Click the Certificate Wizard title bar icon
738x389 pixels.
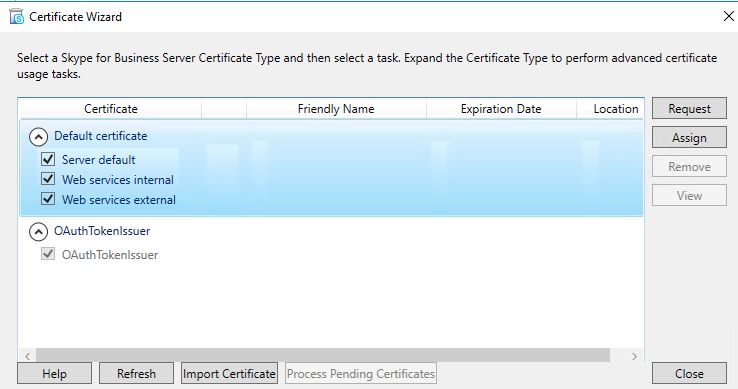click(x=16, y=16)
